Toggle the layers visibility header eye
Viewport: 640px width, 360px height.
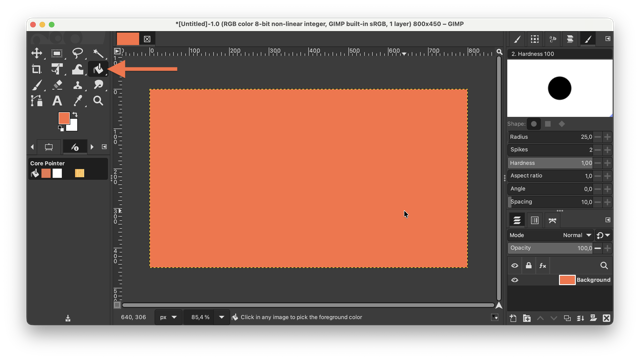(515, 266)
